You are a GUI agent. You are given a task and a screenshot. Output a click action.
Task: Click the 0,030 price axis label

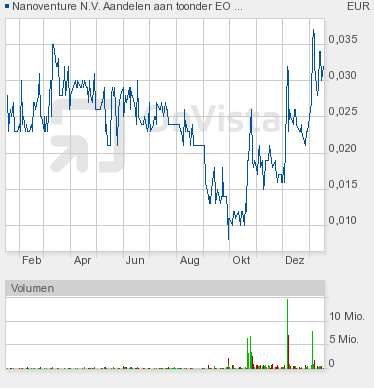point(343,75)
